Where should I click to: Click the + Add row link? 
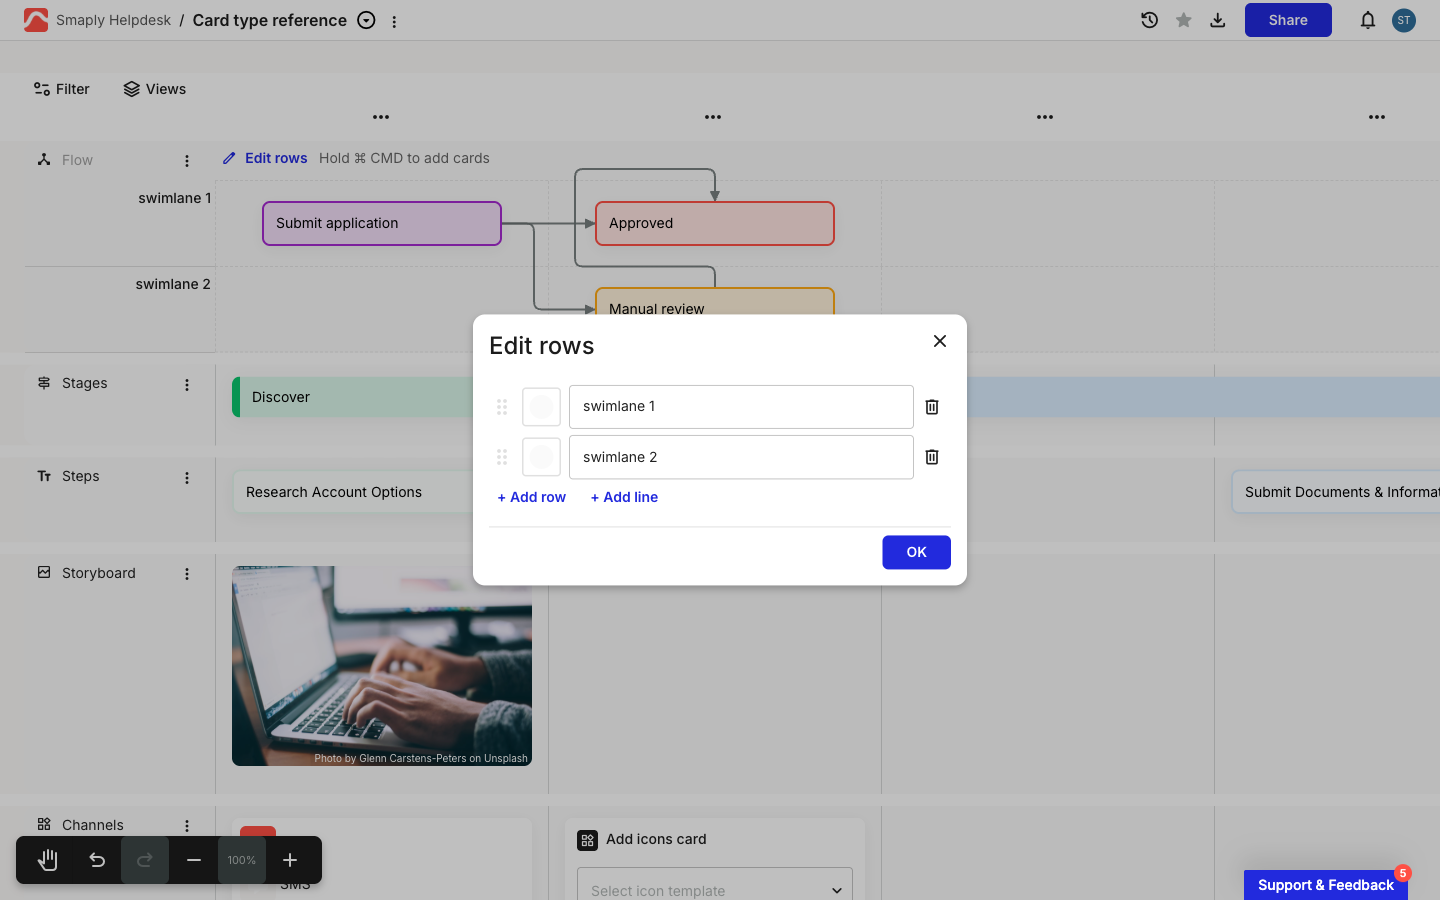point(532,497)
